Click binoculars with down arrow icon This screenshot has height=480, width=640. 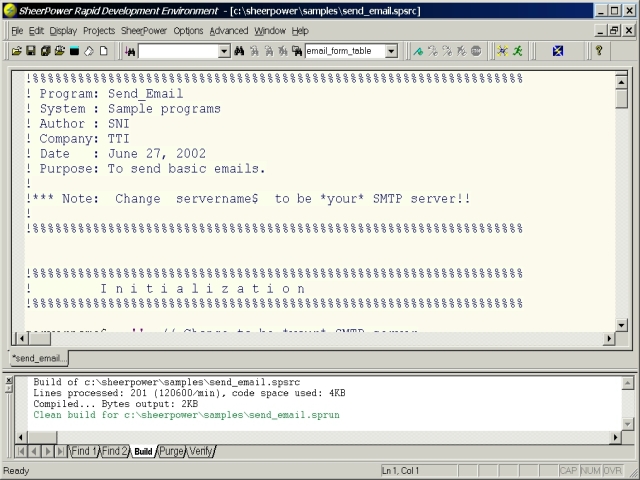tap(130, 51)
